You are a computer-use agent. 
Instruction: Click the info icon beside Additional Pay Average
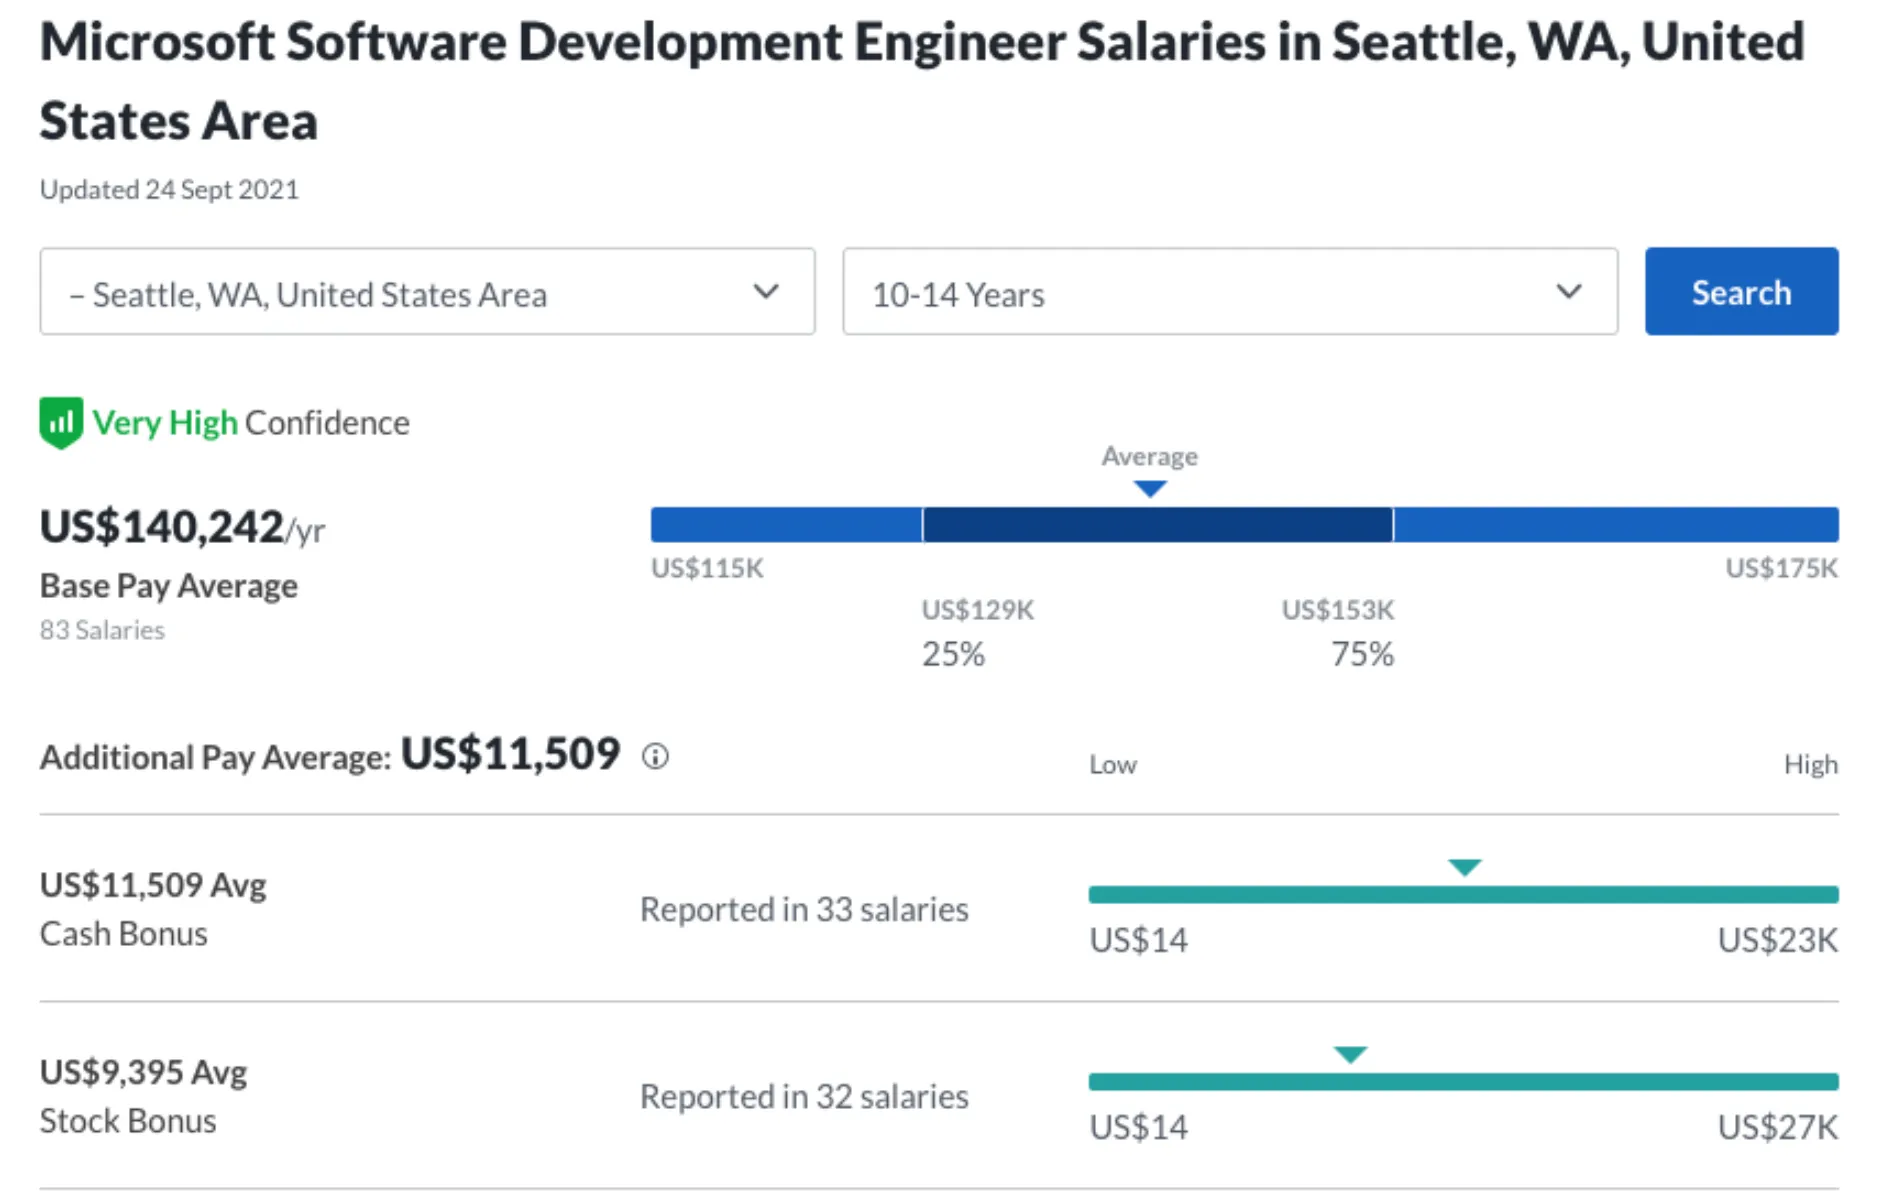655,757
